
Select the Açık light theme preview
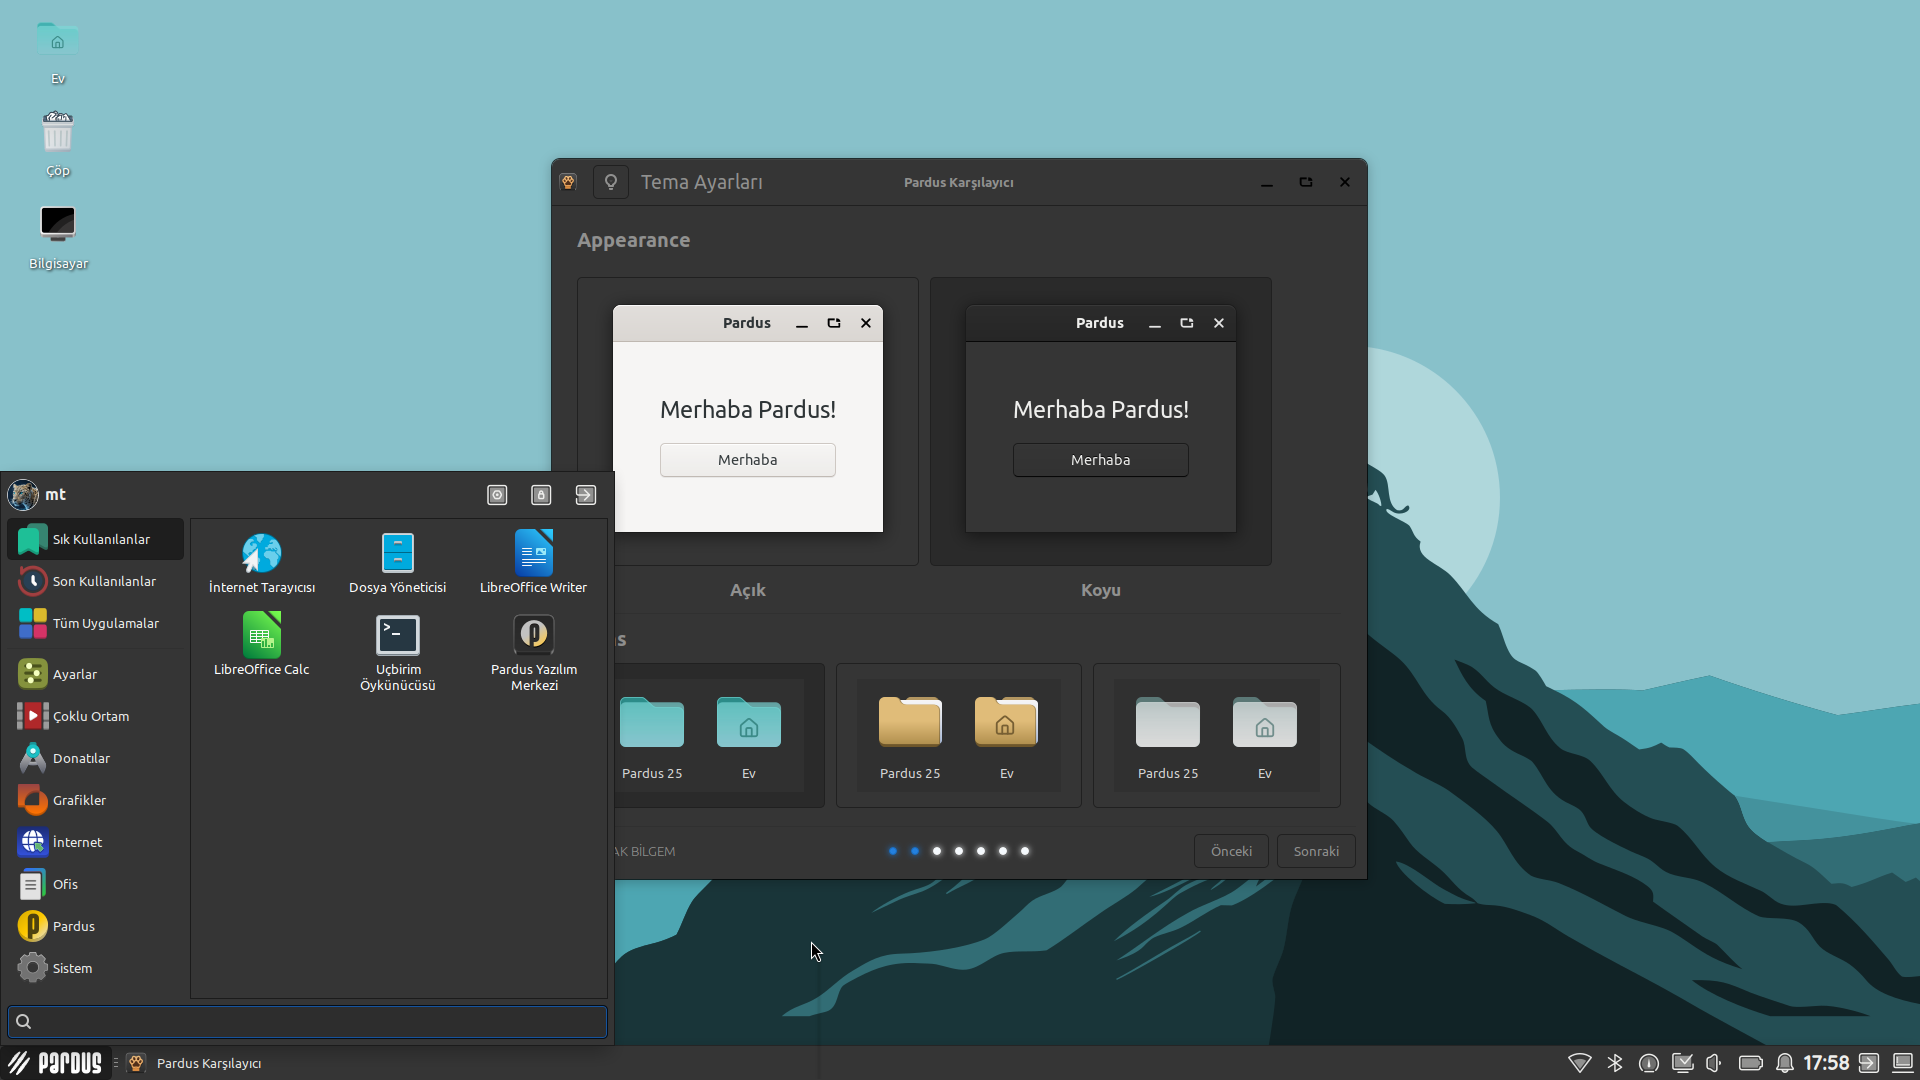point(748,420)
